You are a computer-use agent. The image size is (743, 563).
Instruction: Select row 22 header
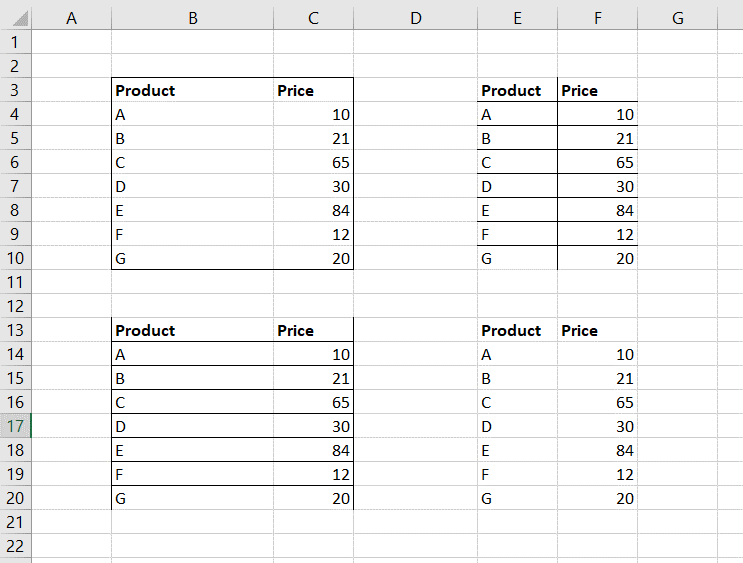pos(16,545)
